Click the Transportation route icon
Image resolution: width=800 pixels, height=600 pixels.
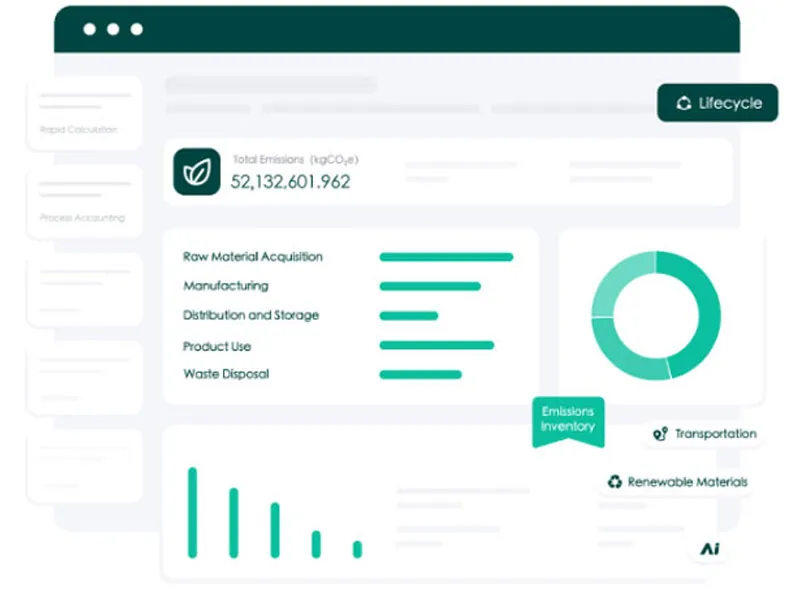coord(659,434)
